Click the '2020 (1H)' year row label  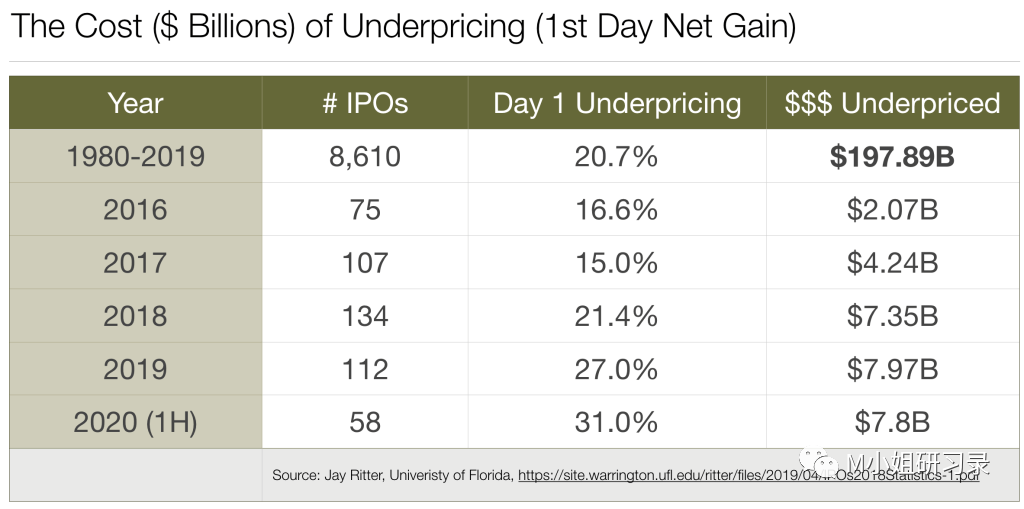coord(135,422)
